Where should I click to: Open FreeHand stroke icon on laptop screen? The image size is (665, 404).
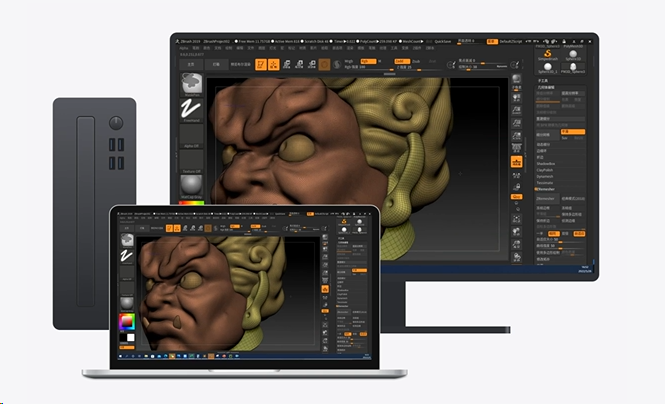[x=126, y=256]
